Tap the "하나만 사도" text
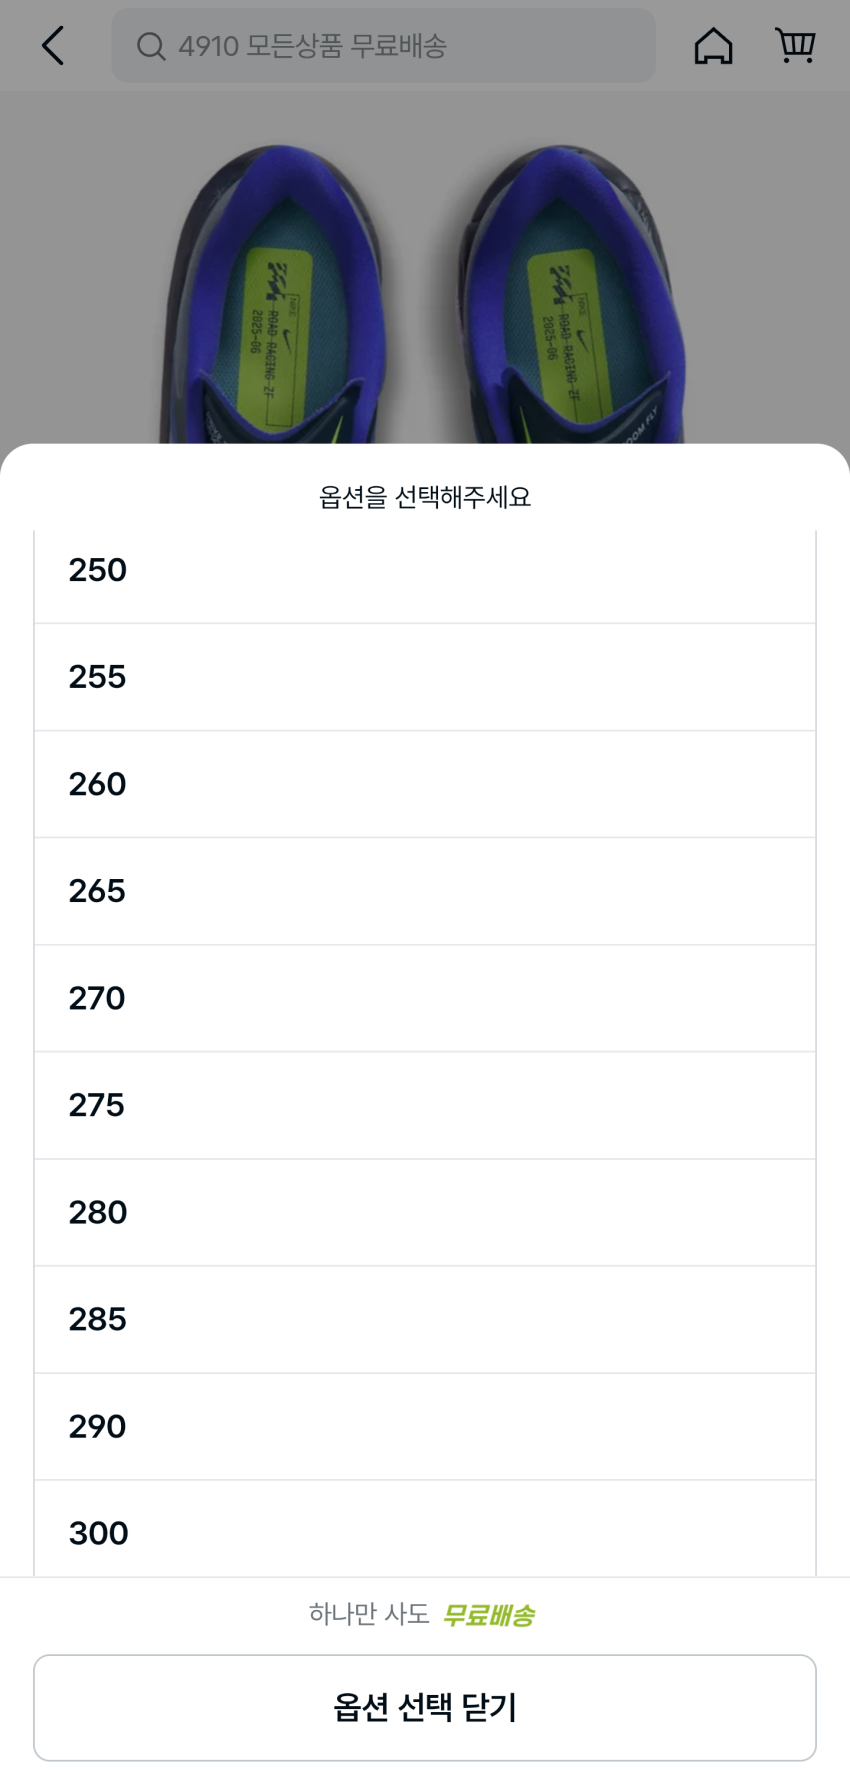 pyautogui.click(x=369, y=1614)
